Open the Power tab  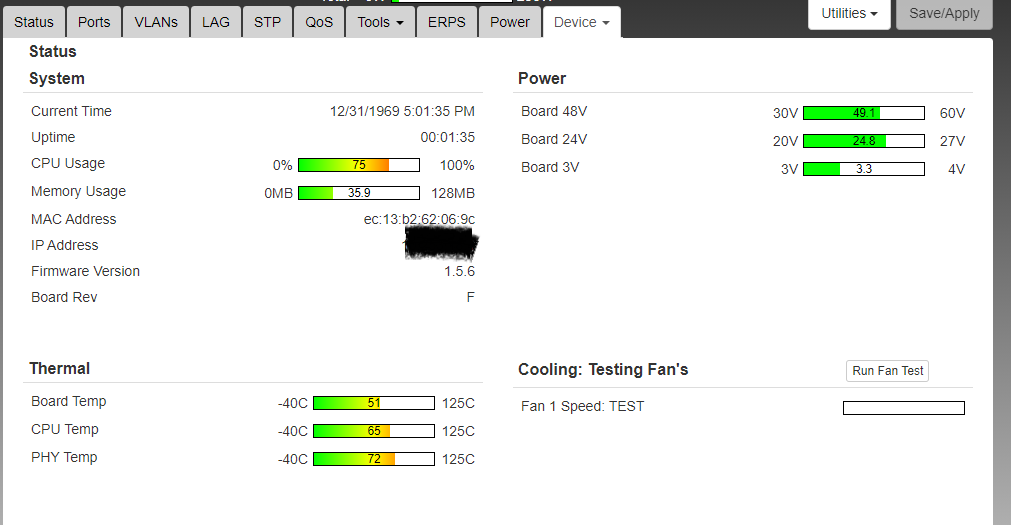tap(509, 22)
